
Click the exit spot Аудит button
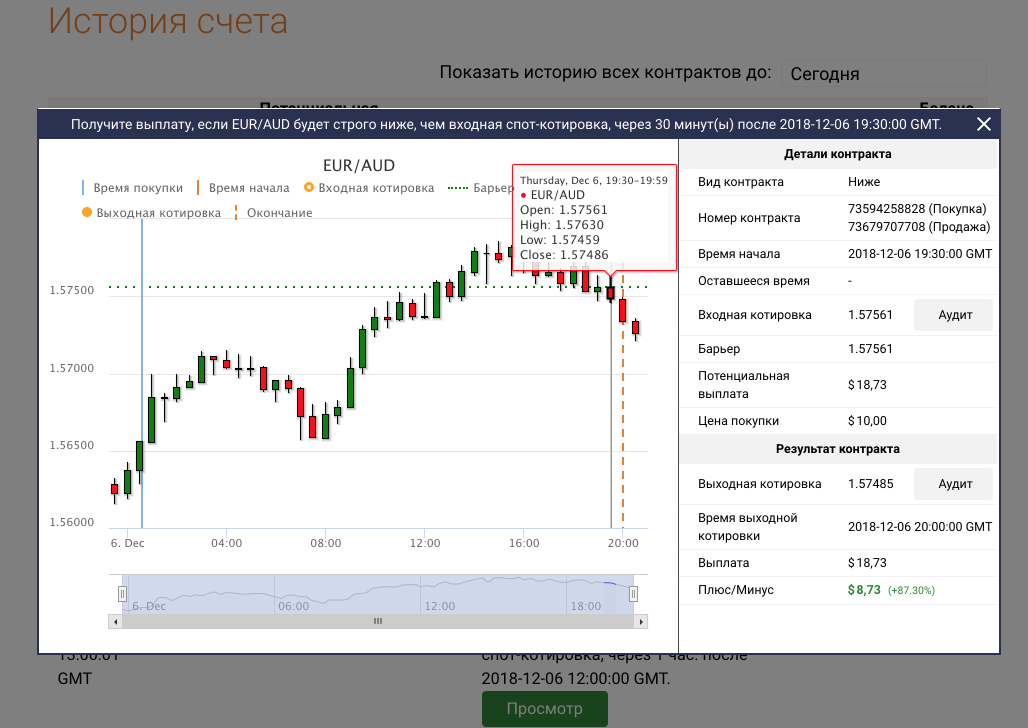955,484
